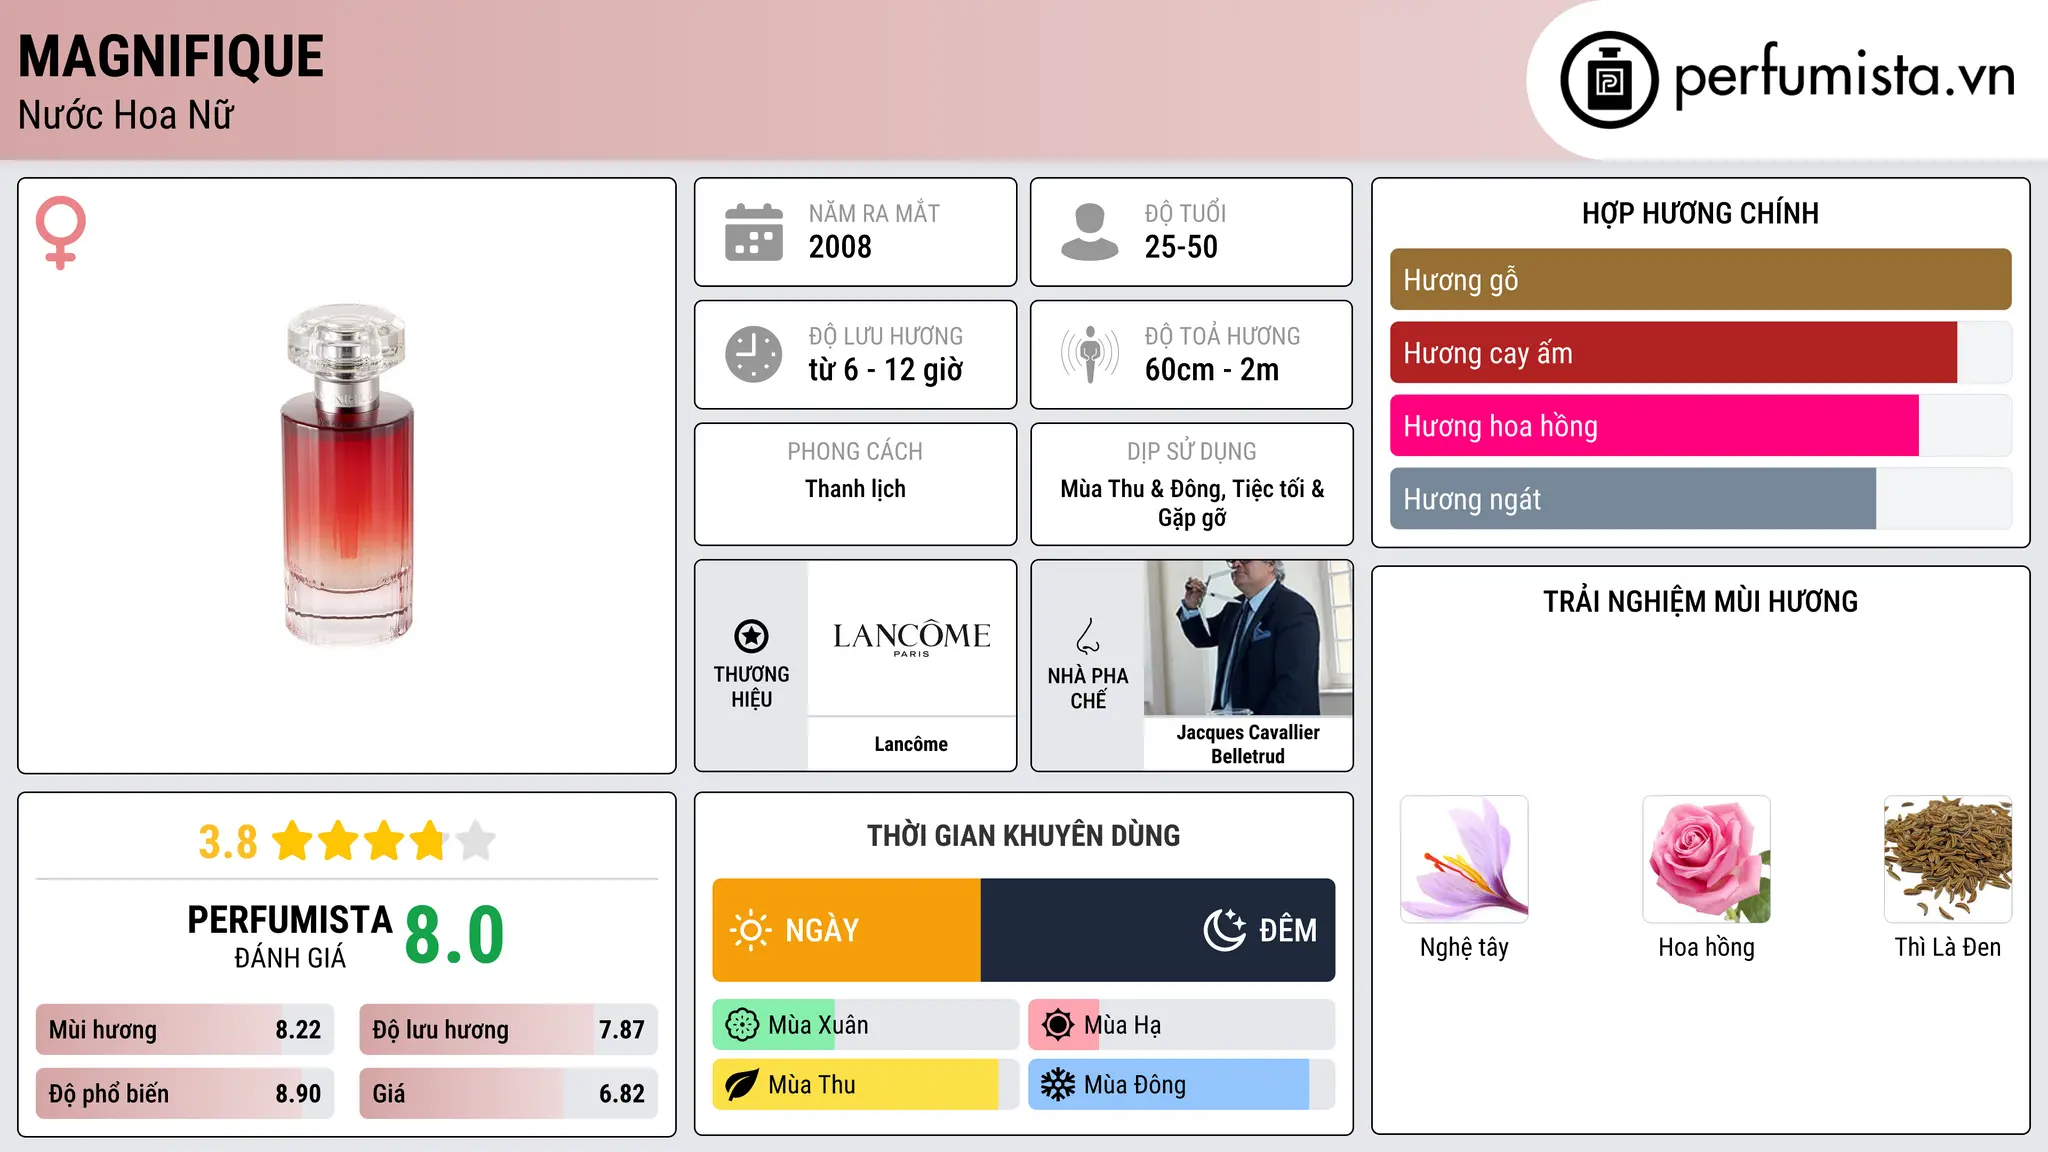
Task: Click the calendar icon beside NĂM RA MẮT
Action: coord(754,232)
